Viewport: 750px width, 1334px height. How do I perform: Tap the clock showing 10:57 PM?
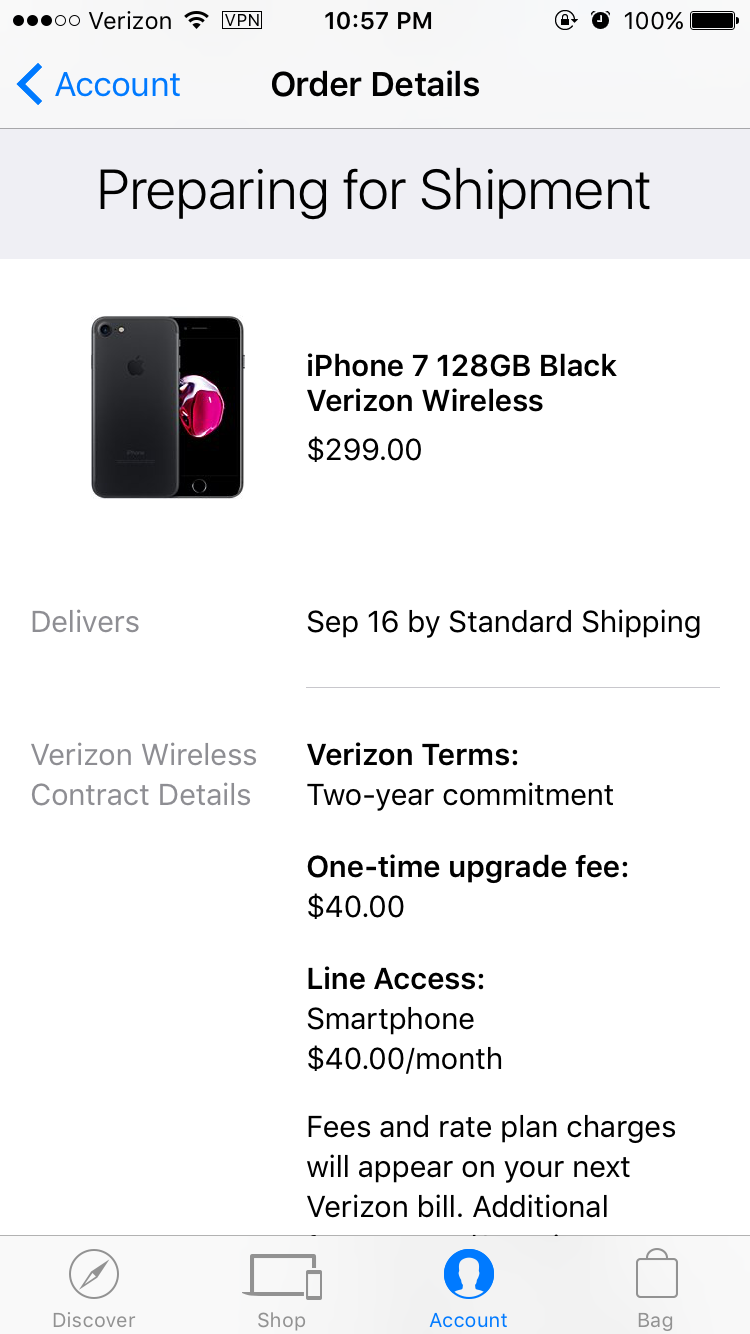[378, 20]
